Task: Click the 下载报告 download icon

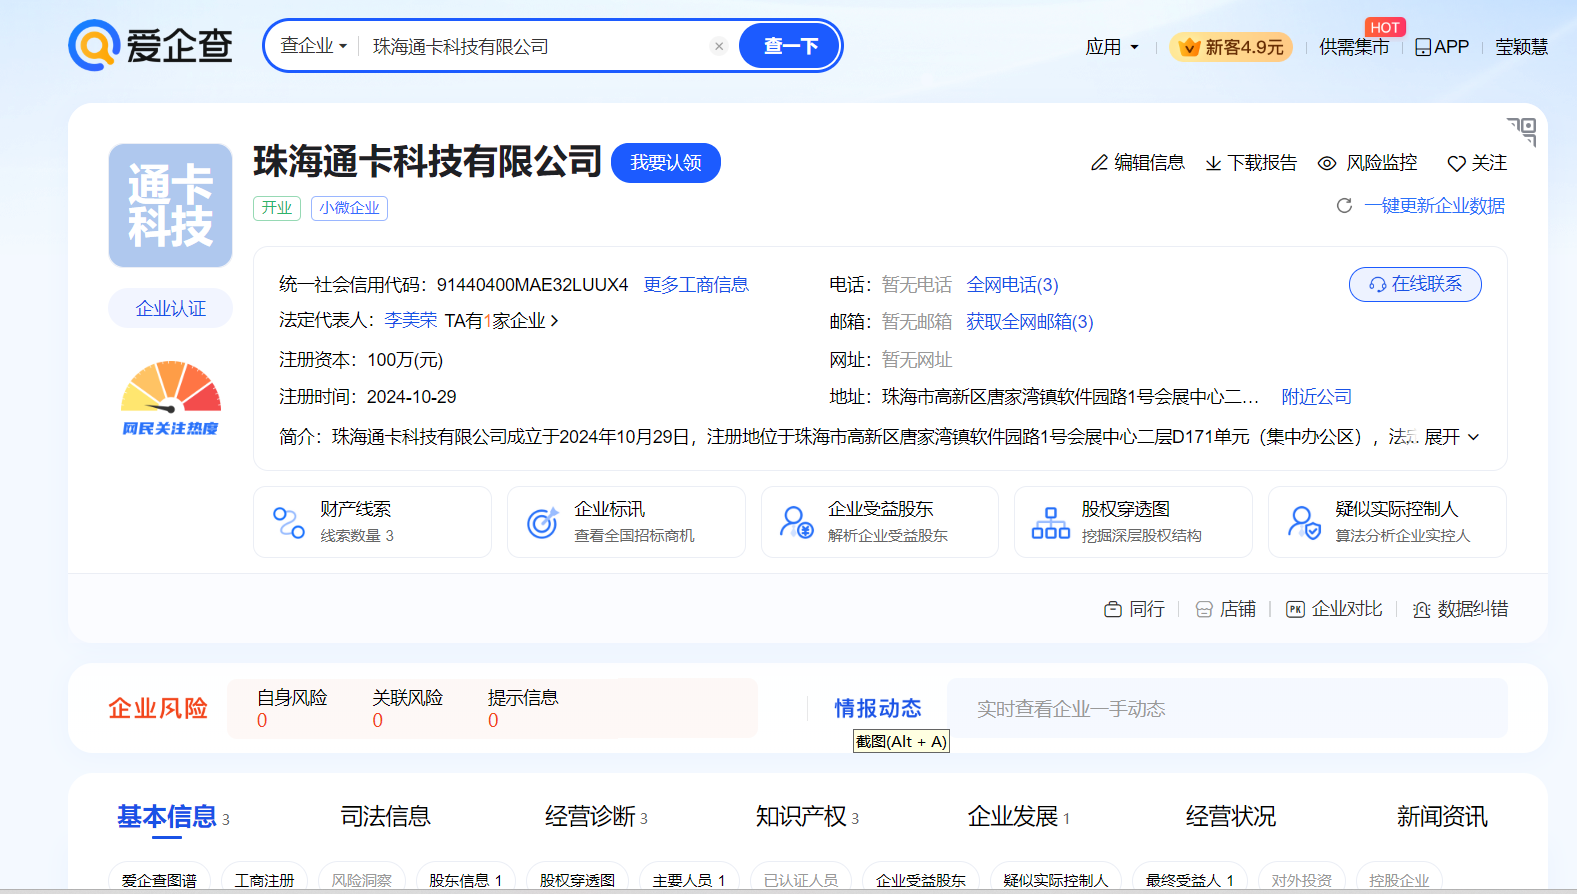Action: 1213,163
